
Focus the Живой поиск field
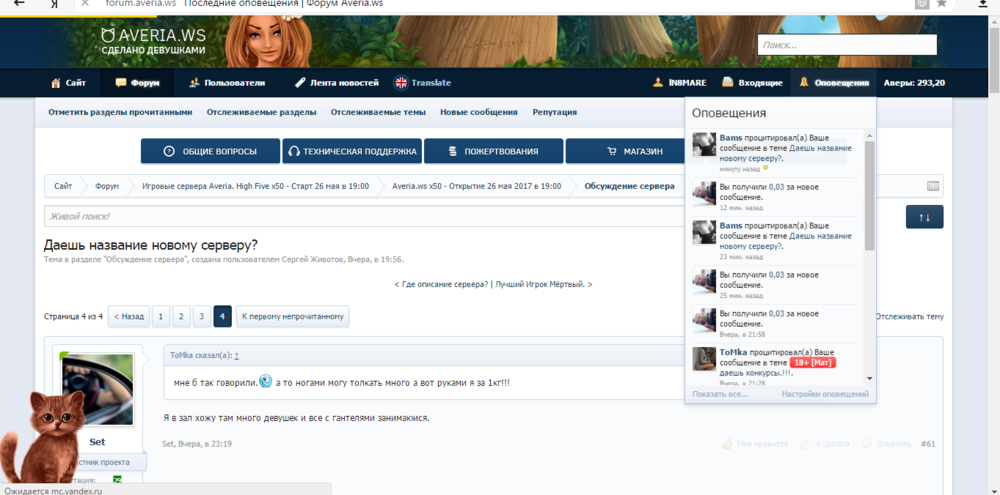coord(364,216)
